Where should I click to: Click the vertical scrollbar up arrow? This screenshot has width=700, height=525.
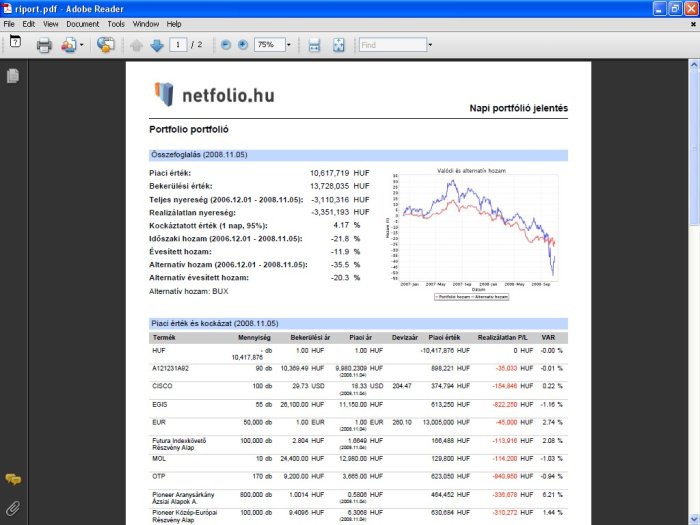[x=694, y=65]
